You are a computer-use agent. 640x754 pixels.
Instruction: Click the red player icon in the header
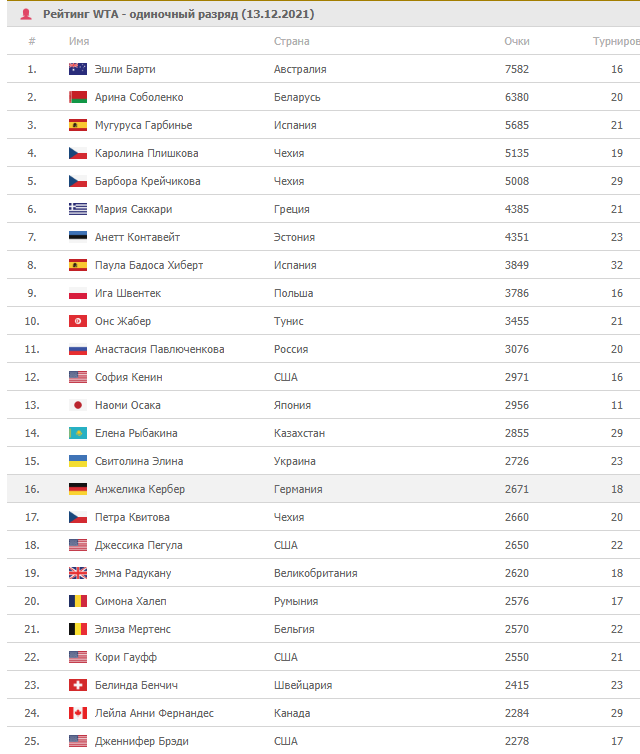(26, 14)
